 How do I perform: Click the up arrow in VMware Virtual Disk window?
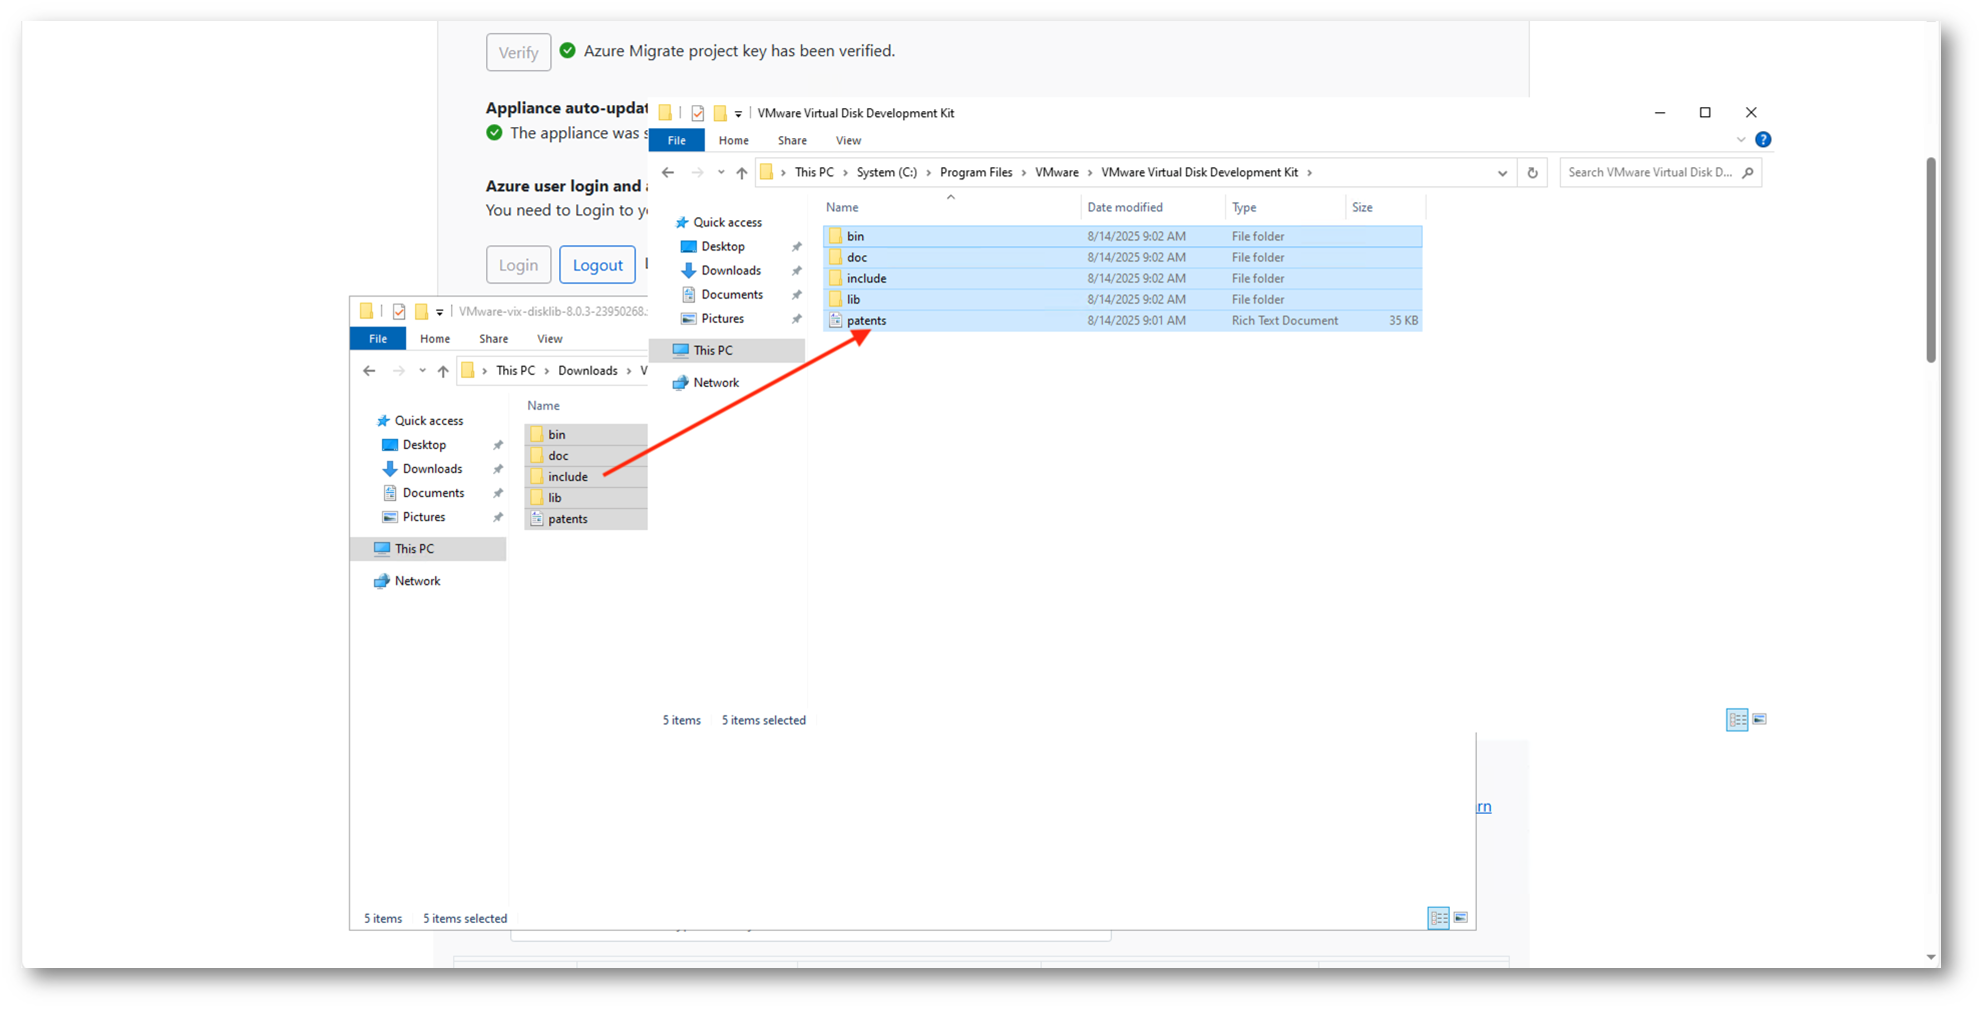coord(741,173)
